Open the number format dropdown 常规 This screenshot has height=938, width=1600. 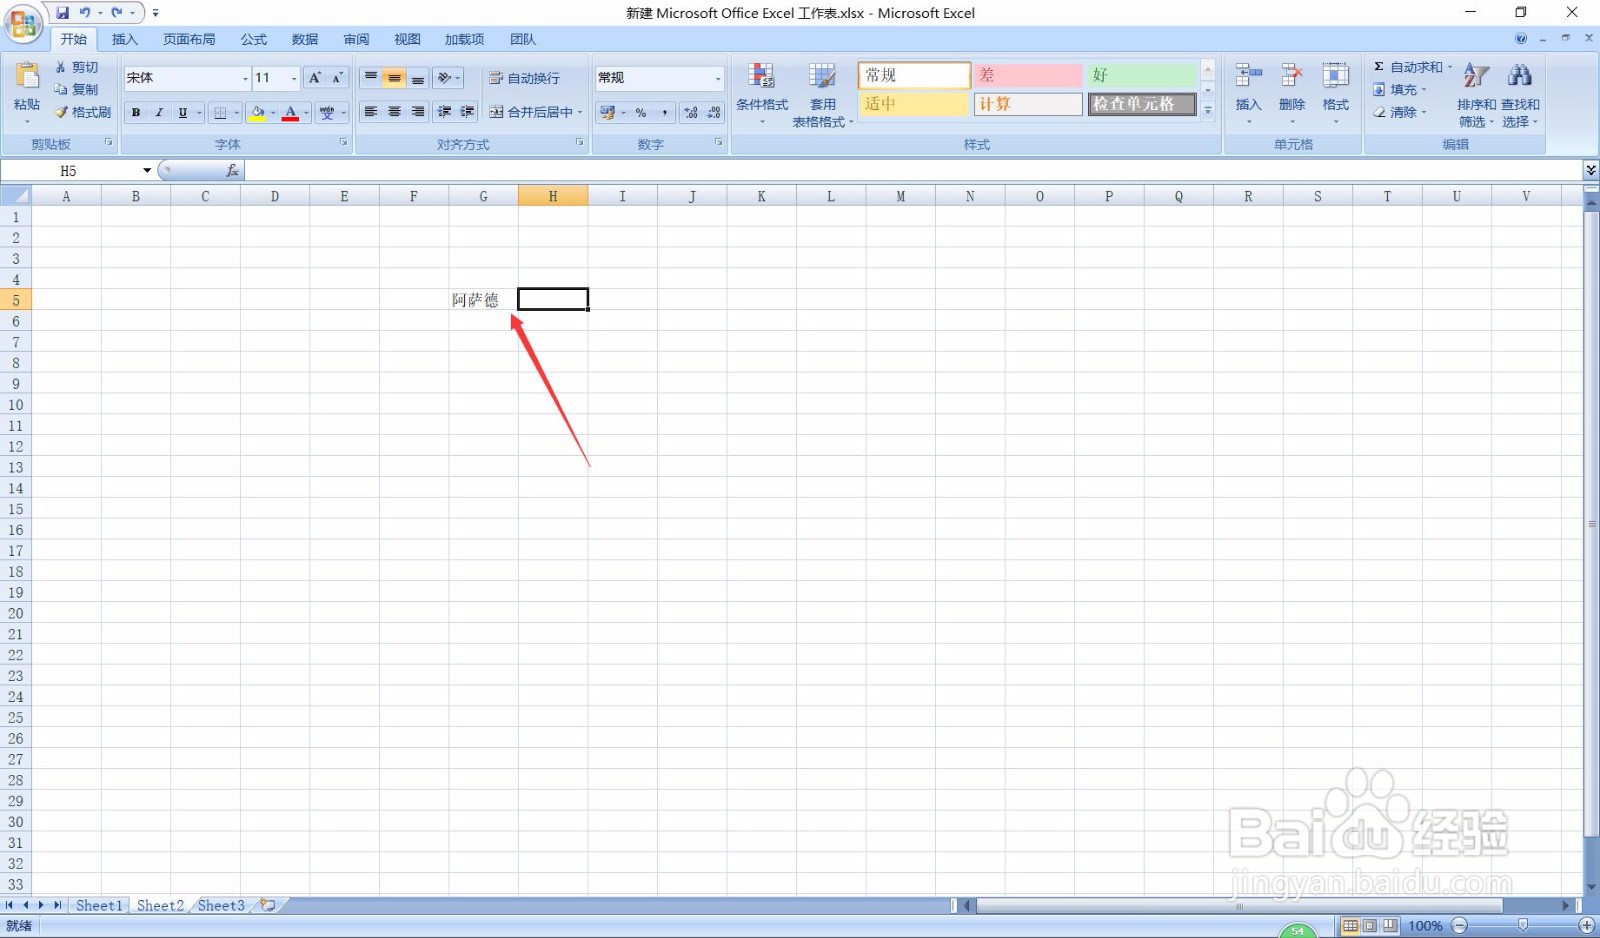pyautogui.click(x=718, y=78)
